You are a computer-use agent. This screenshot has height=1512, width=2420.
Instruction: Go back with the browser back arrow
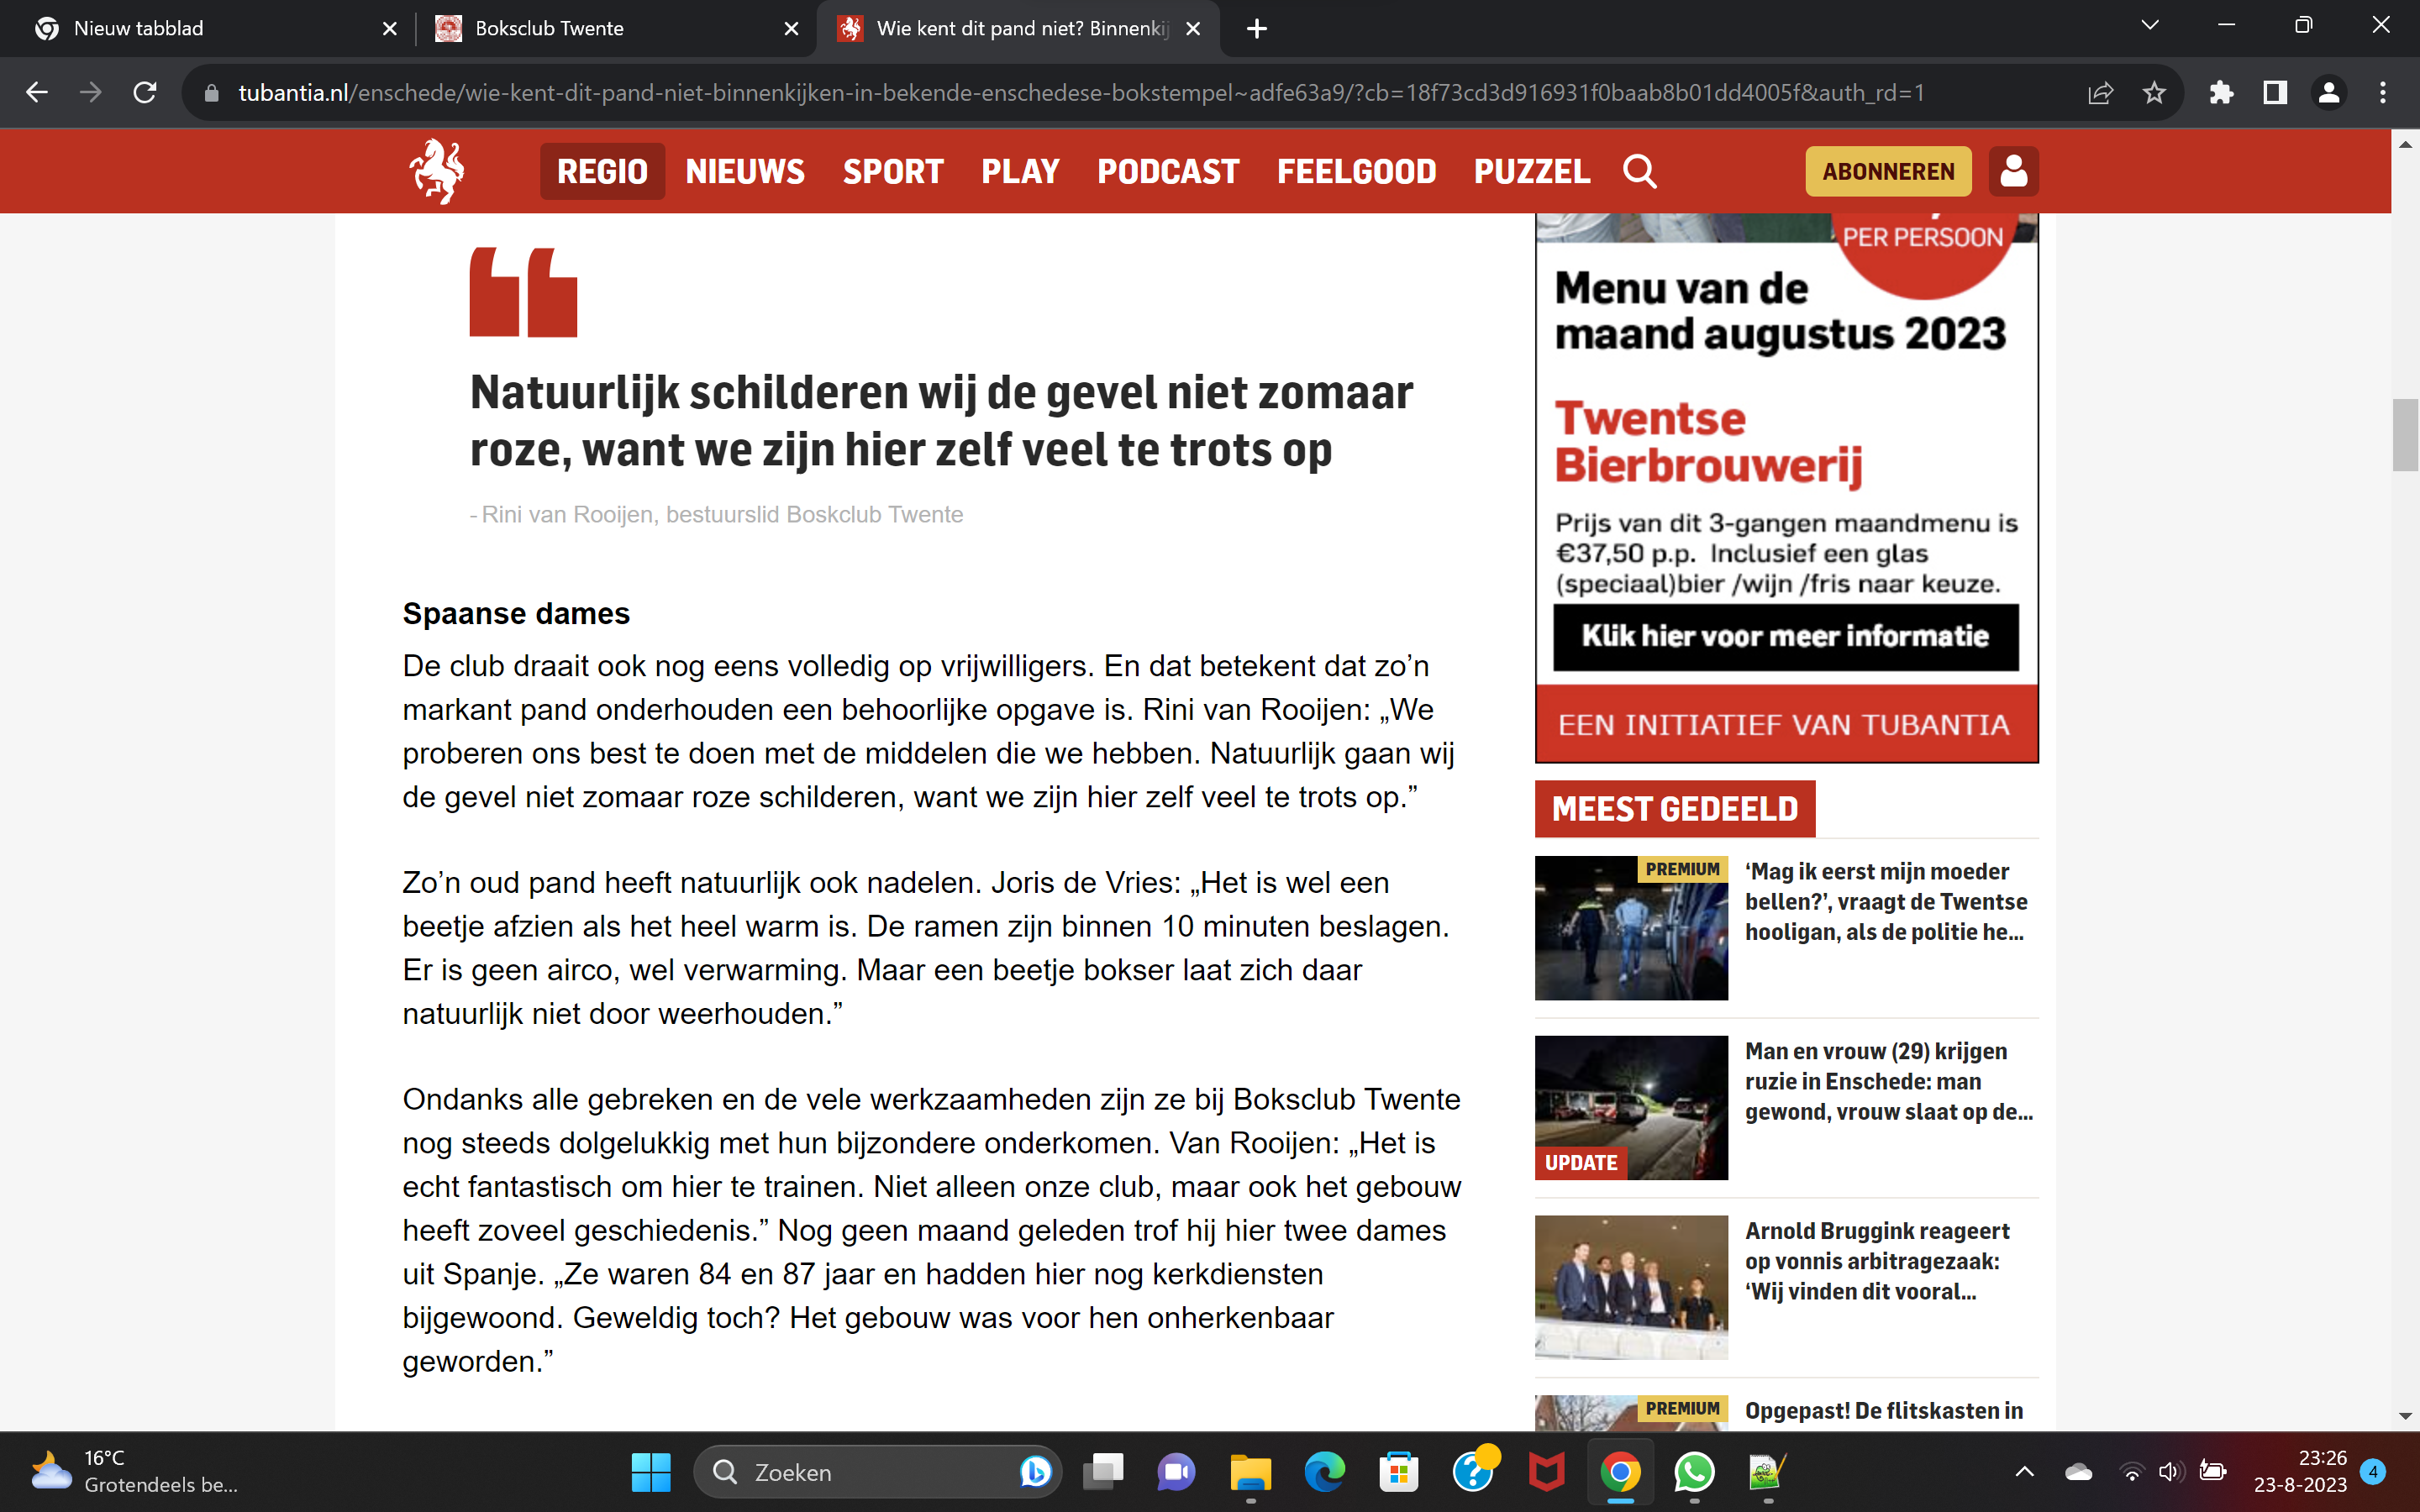coord(37,93)
